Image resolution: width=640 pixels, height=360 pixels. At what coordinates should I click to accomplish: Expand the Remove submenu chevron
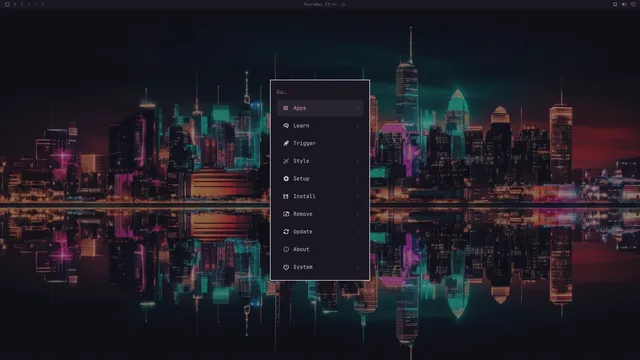358,214
